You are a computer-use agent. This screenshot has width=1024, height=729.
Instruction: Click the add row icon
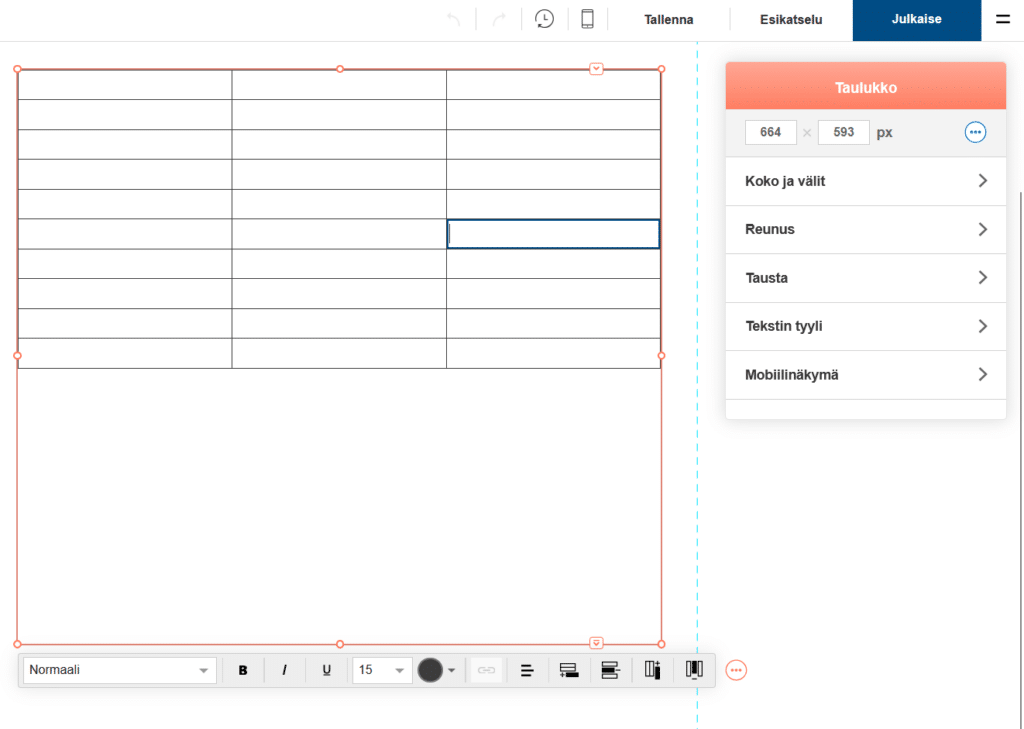point(569,670)
